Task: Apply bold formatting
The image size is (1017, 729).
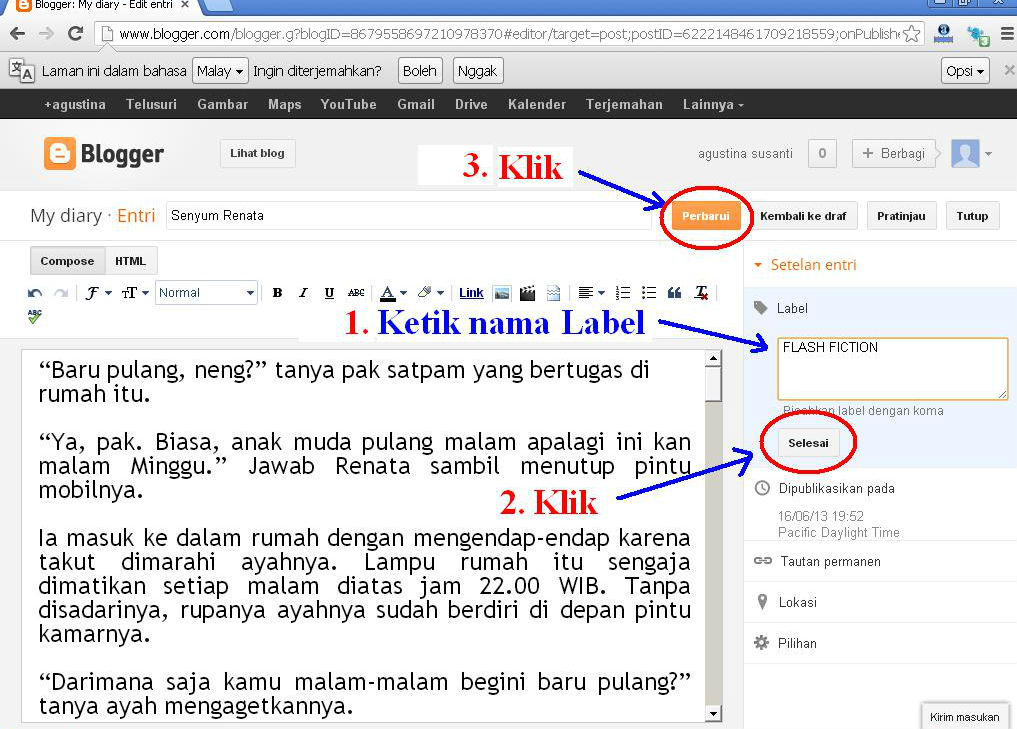Action: [278, 293]
